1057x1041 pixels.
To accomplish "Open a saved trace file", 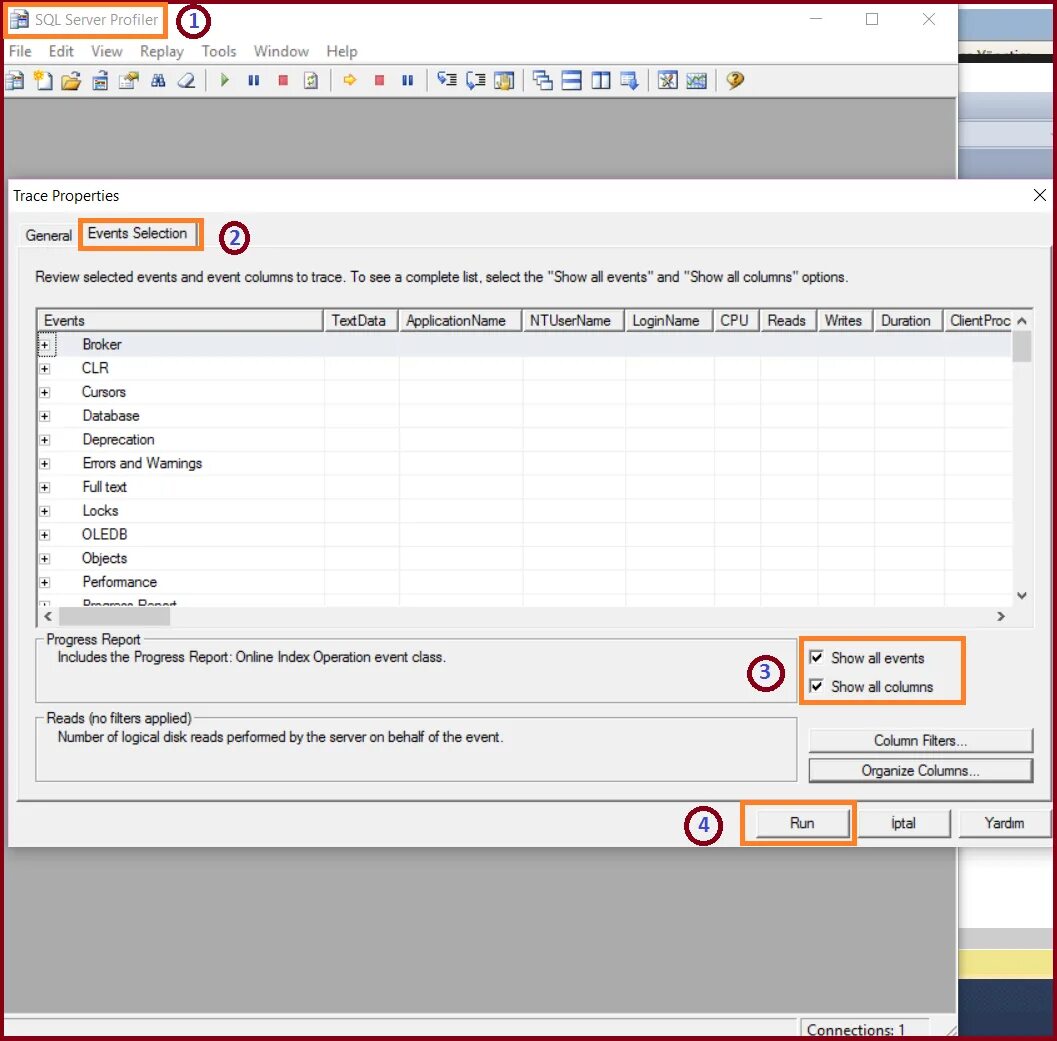I will [x=69, y=80].
